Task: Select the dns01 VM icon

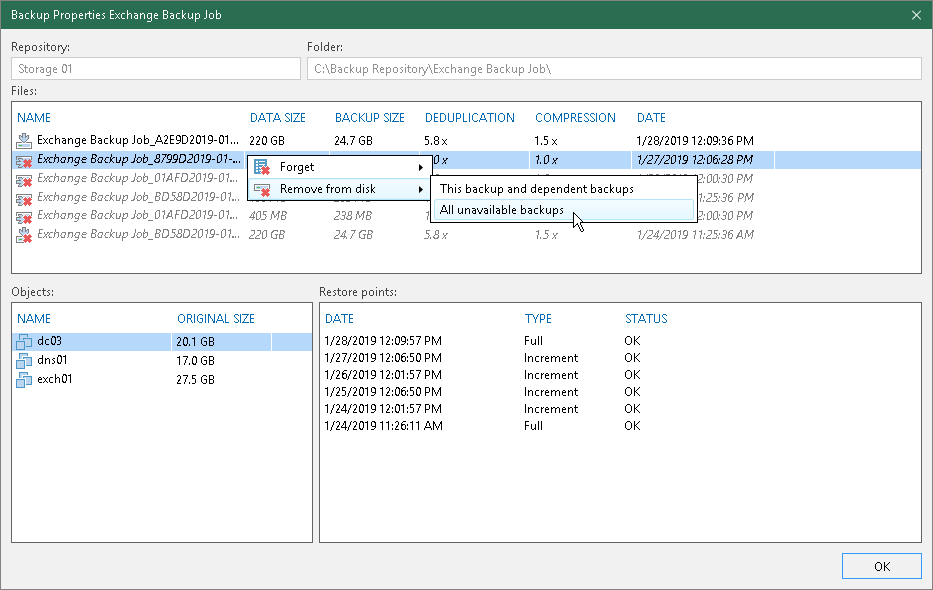Action: click(x=25, y=360)
